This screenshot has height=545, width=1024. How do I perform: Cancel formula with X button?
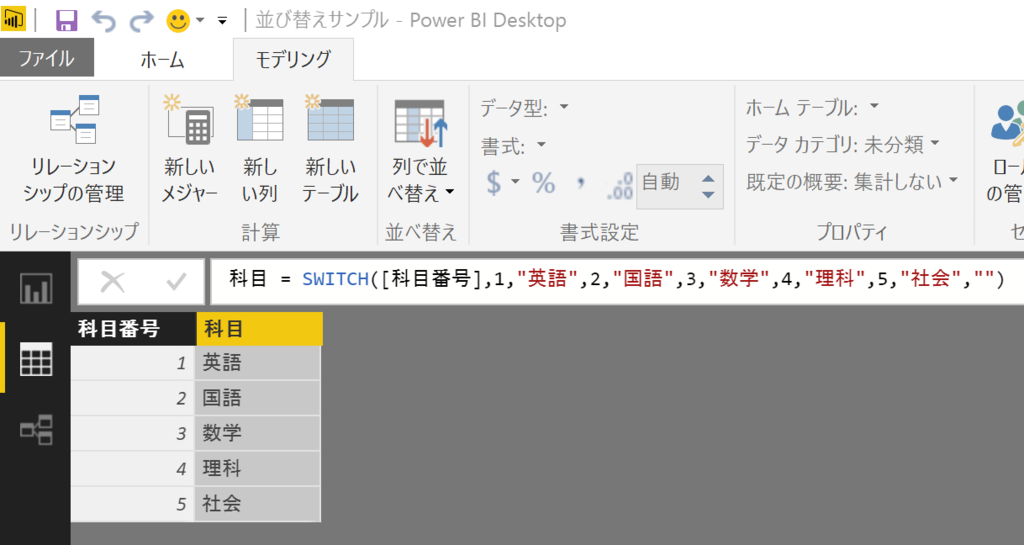pyautogui.click(x=112, y=282)
